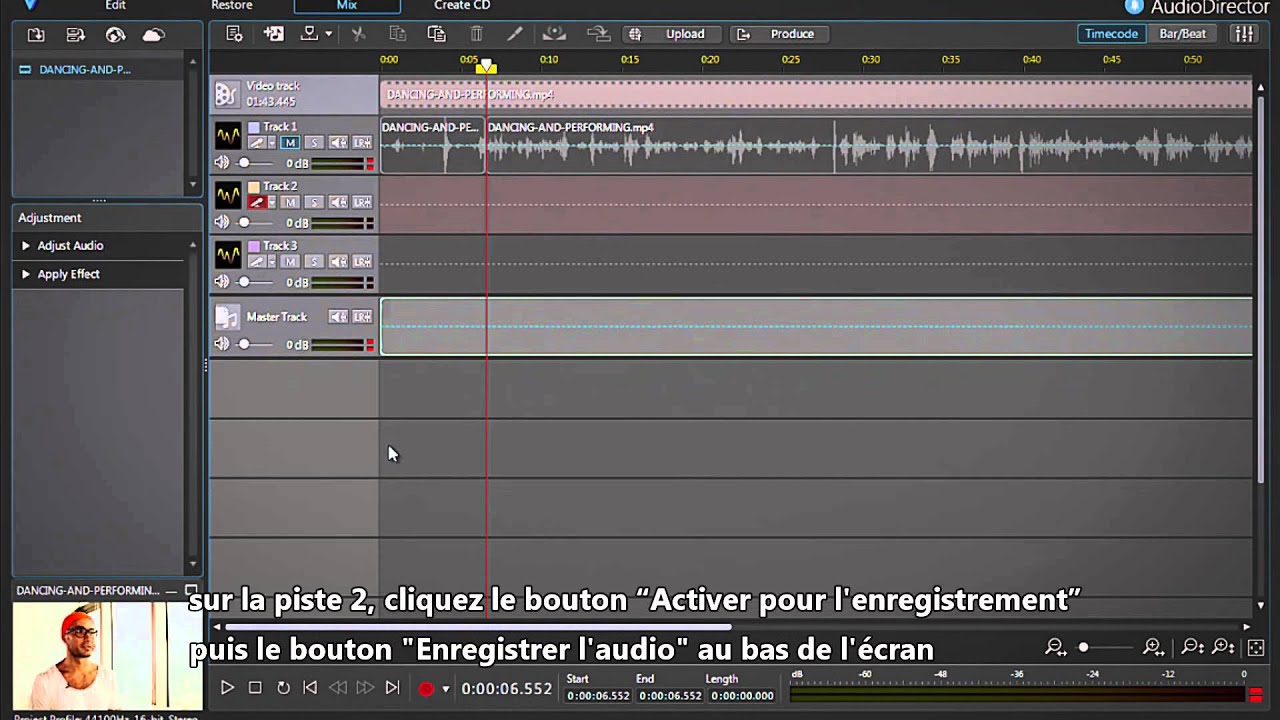The height and width of the screenshot is (720, 1280).
Task: Open the record options dropdown arrow
Action: [x=446, y=688]
